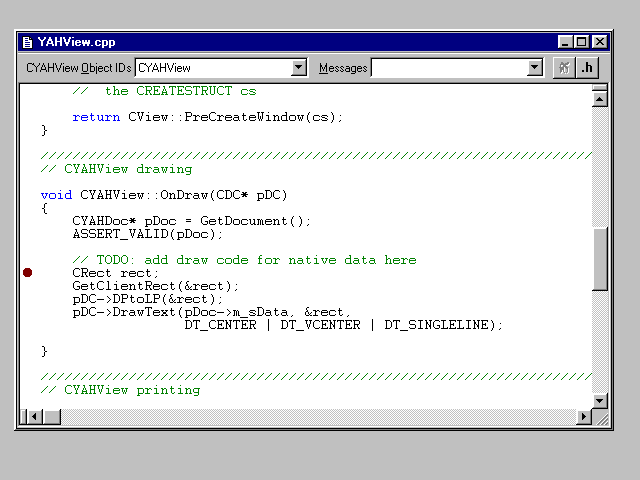This screenshot has width=640, height=480.
Task: Open the document icon menu in title bar
Action: tap(27, 42)
